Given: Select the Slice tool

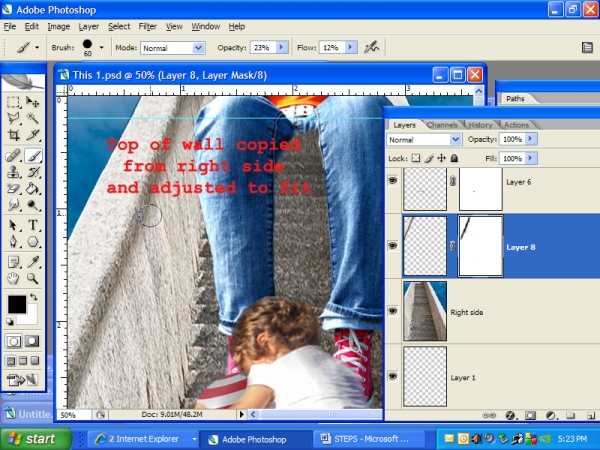Looking at the screenshot, I should (33, 135).
